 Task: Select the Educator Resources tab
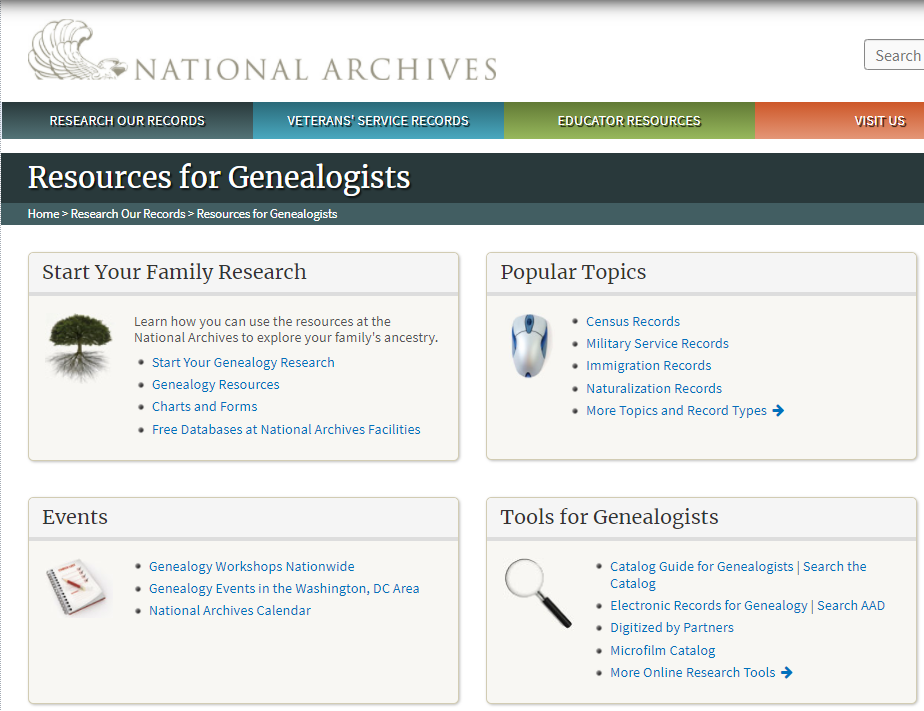[629, 121]
